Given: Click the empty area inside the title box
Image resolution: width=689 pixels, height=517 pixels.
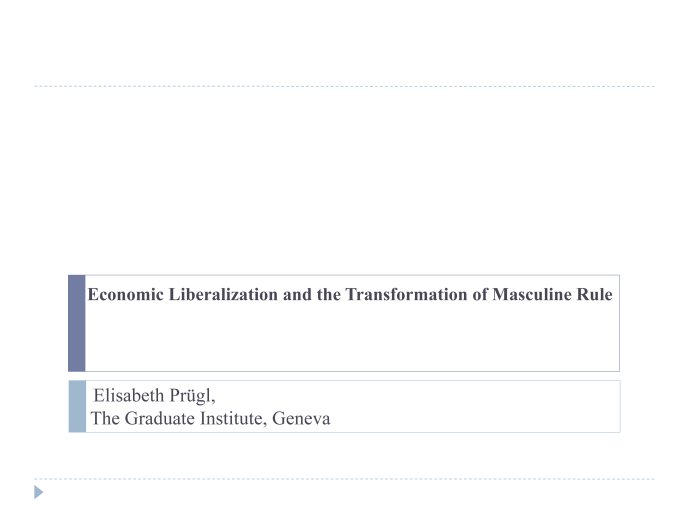Looking at the screenshot, I should click(x=352, y=338).
